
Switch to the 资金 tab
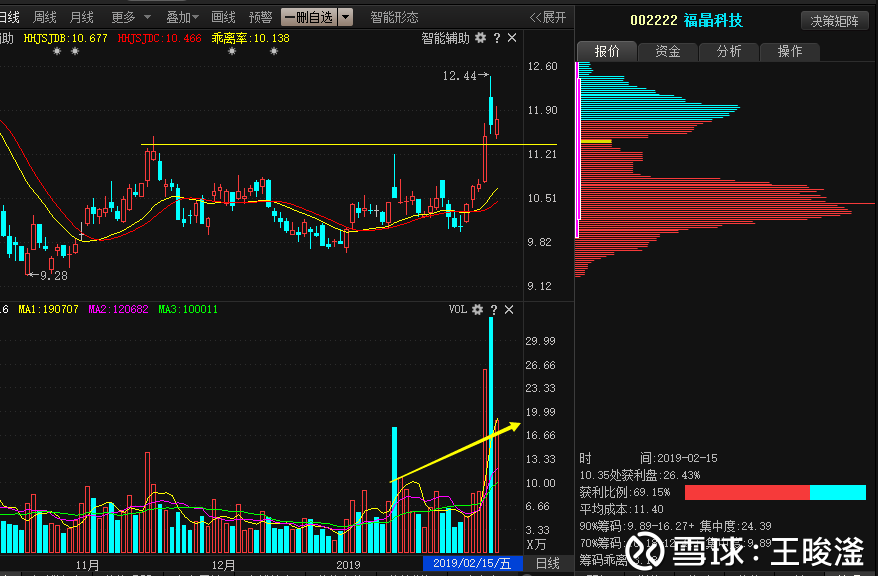click(x=668, y=51)
